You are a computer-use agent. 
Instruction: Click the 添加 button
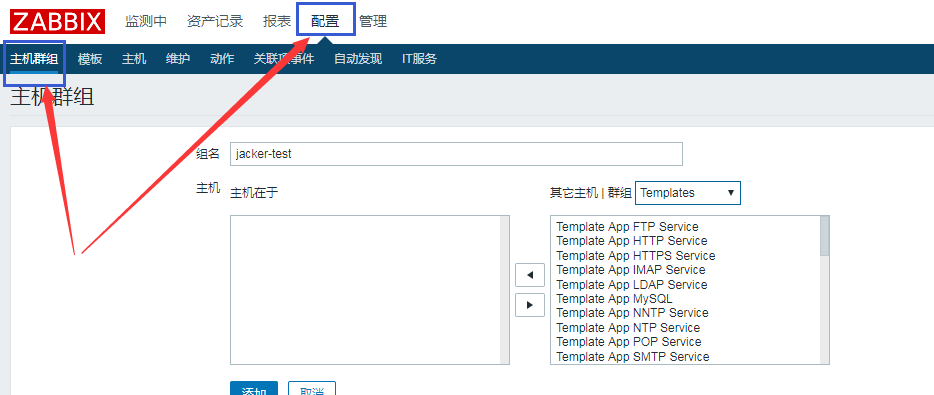pyautogui.click(x=254, y=388)
